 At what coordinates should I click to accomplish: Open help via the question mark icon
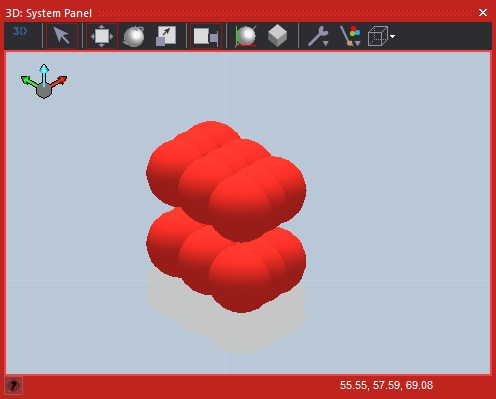[x=14, y=386]
